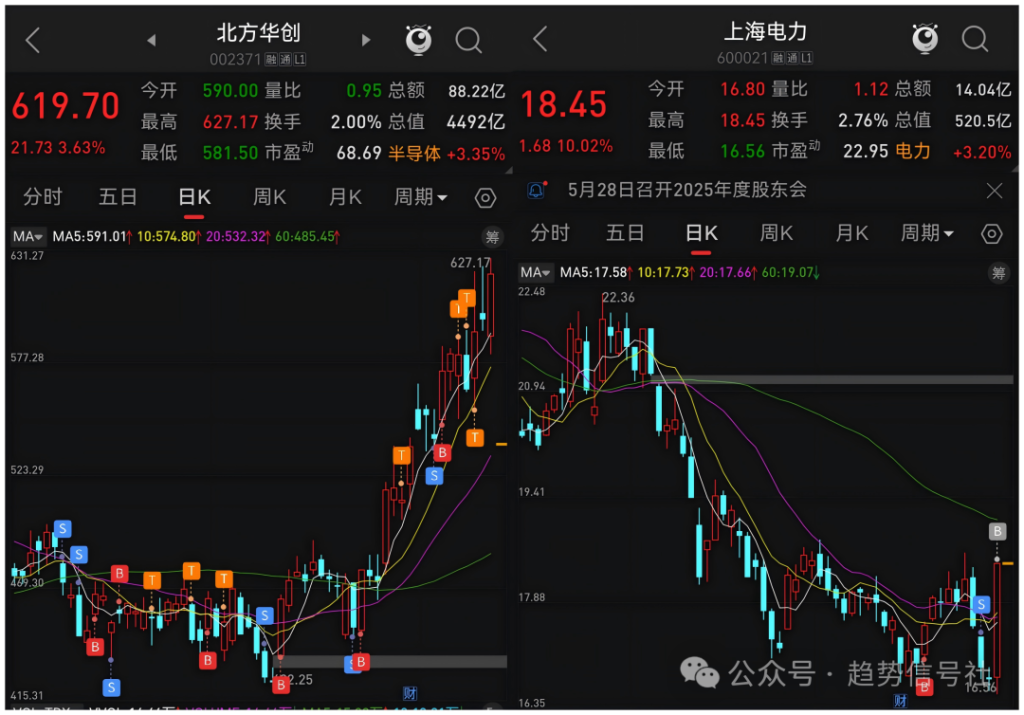The image size is (1024, 715).
Task: Select 五日 tab on 上海电力 chart
Action: click(625, 232)
